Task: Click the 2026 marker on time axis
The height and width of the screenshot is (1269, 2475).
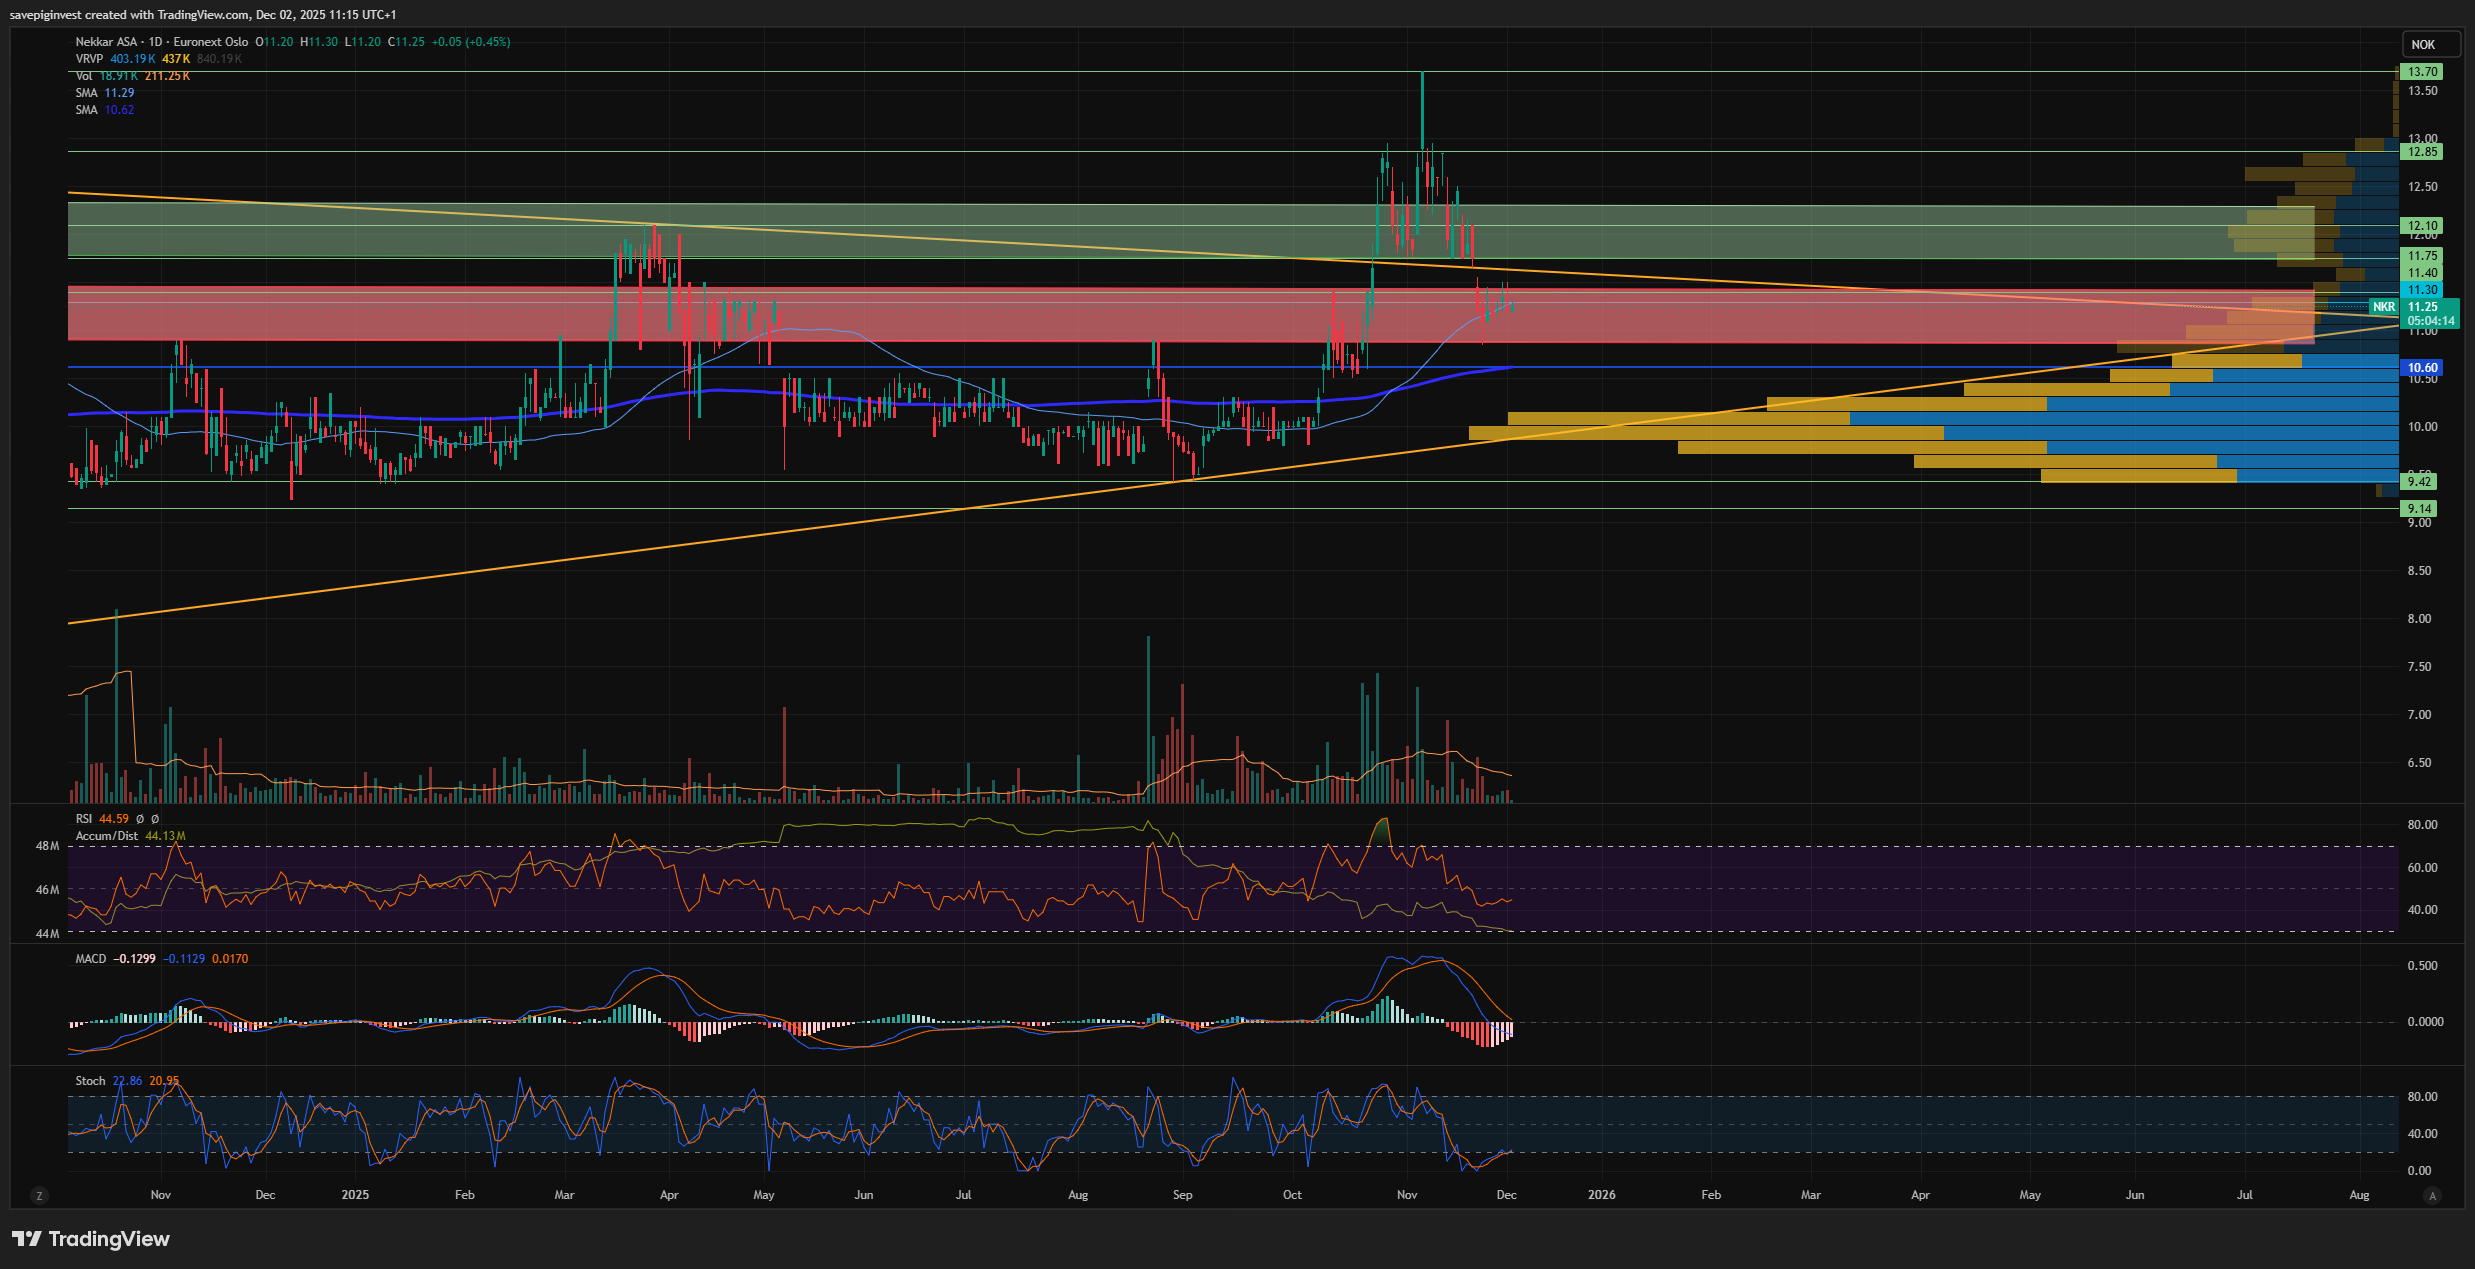Action: 1601,1195
